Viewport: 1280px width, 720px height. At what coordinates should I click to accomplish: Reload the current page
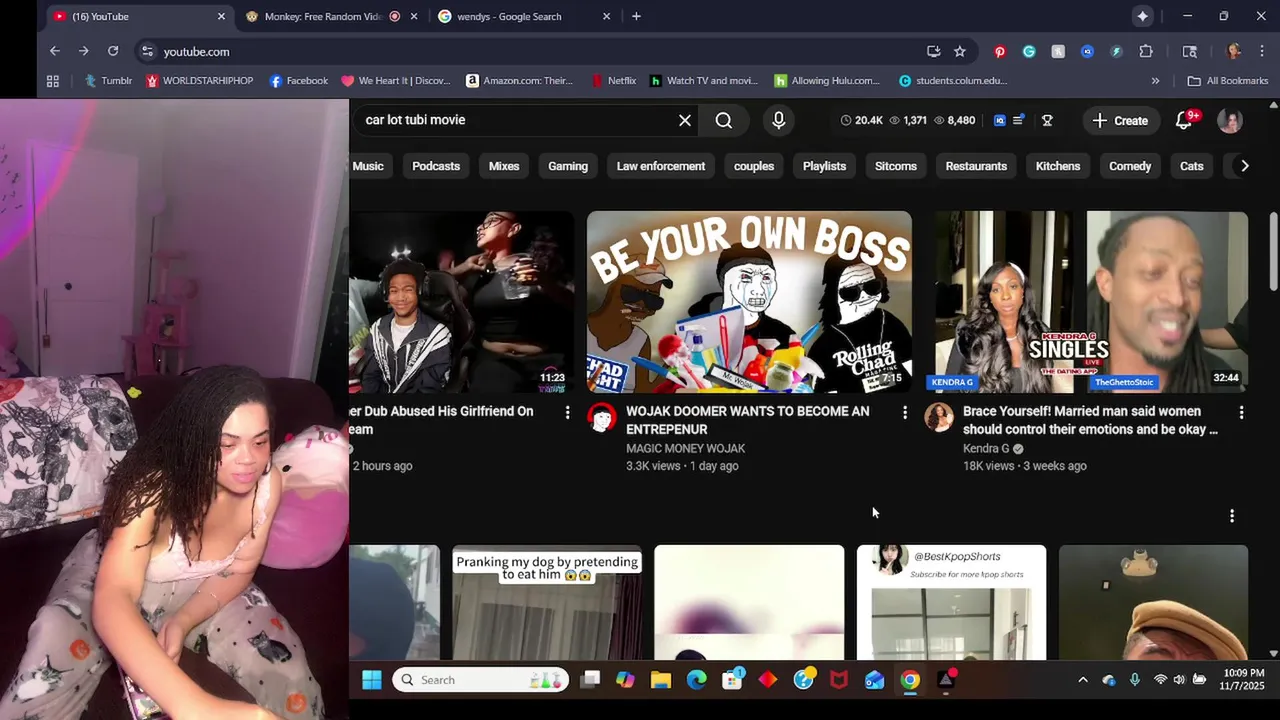113,51
